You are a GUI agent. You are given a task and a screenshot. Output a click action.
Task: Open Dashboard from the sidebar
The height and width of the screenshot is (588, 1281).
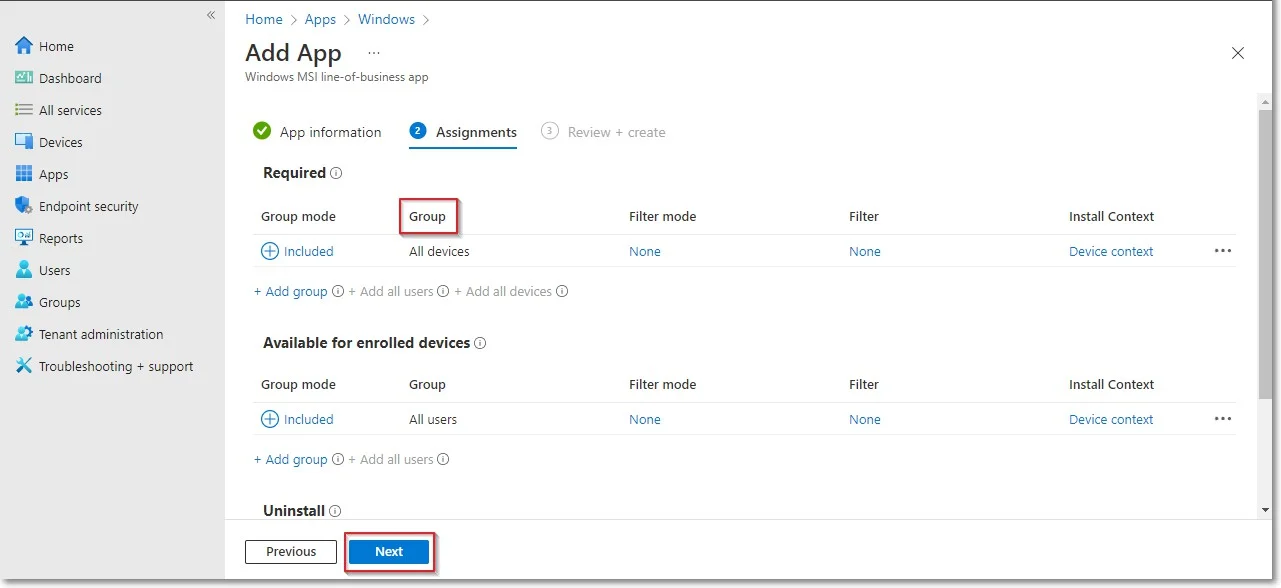(x=70, y=78)
